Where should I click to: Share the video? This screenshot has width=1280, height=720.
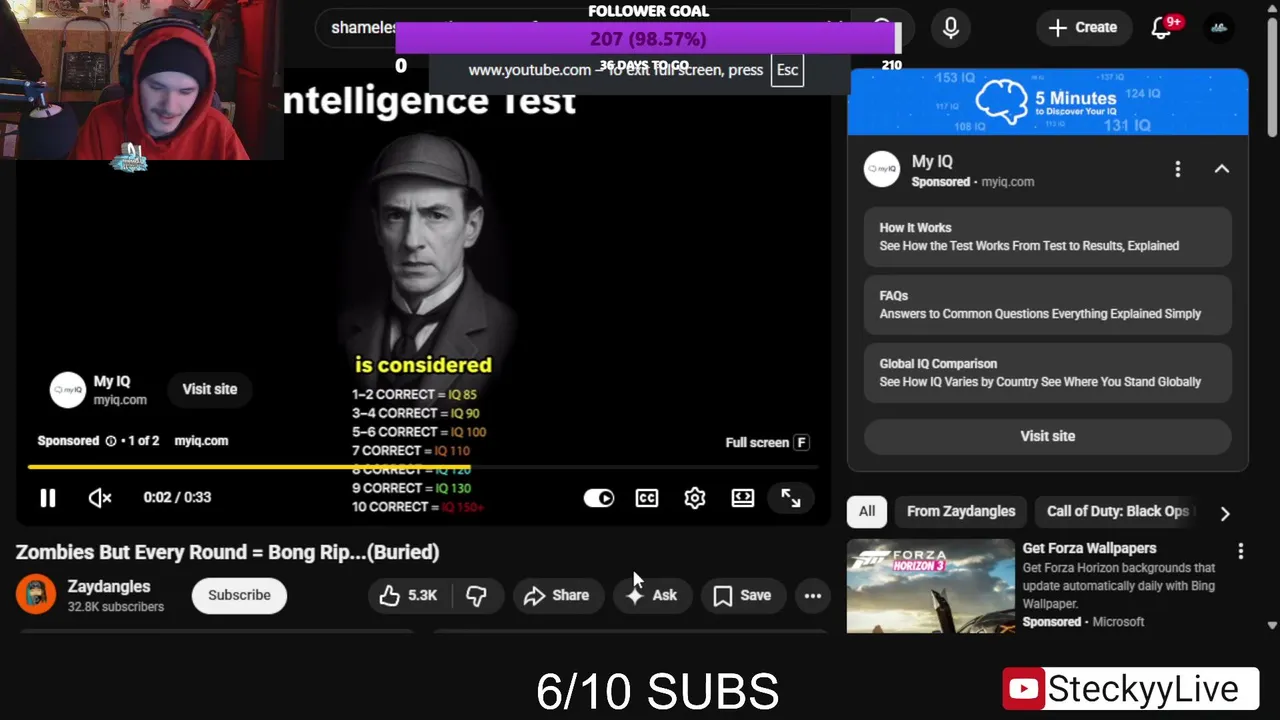[x=557, y=595]
